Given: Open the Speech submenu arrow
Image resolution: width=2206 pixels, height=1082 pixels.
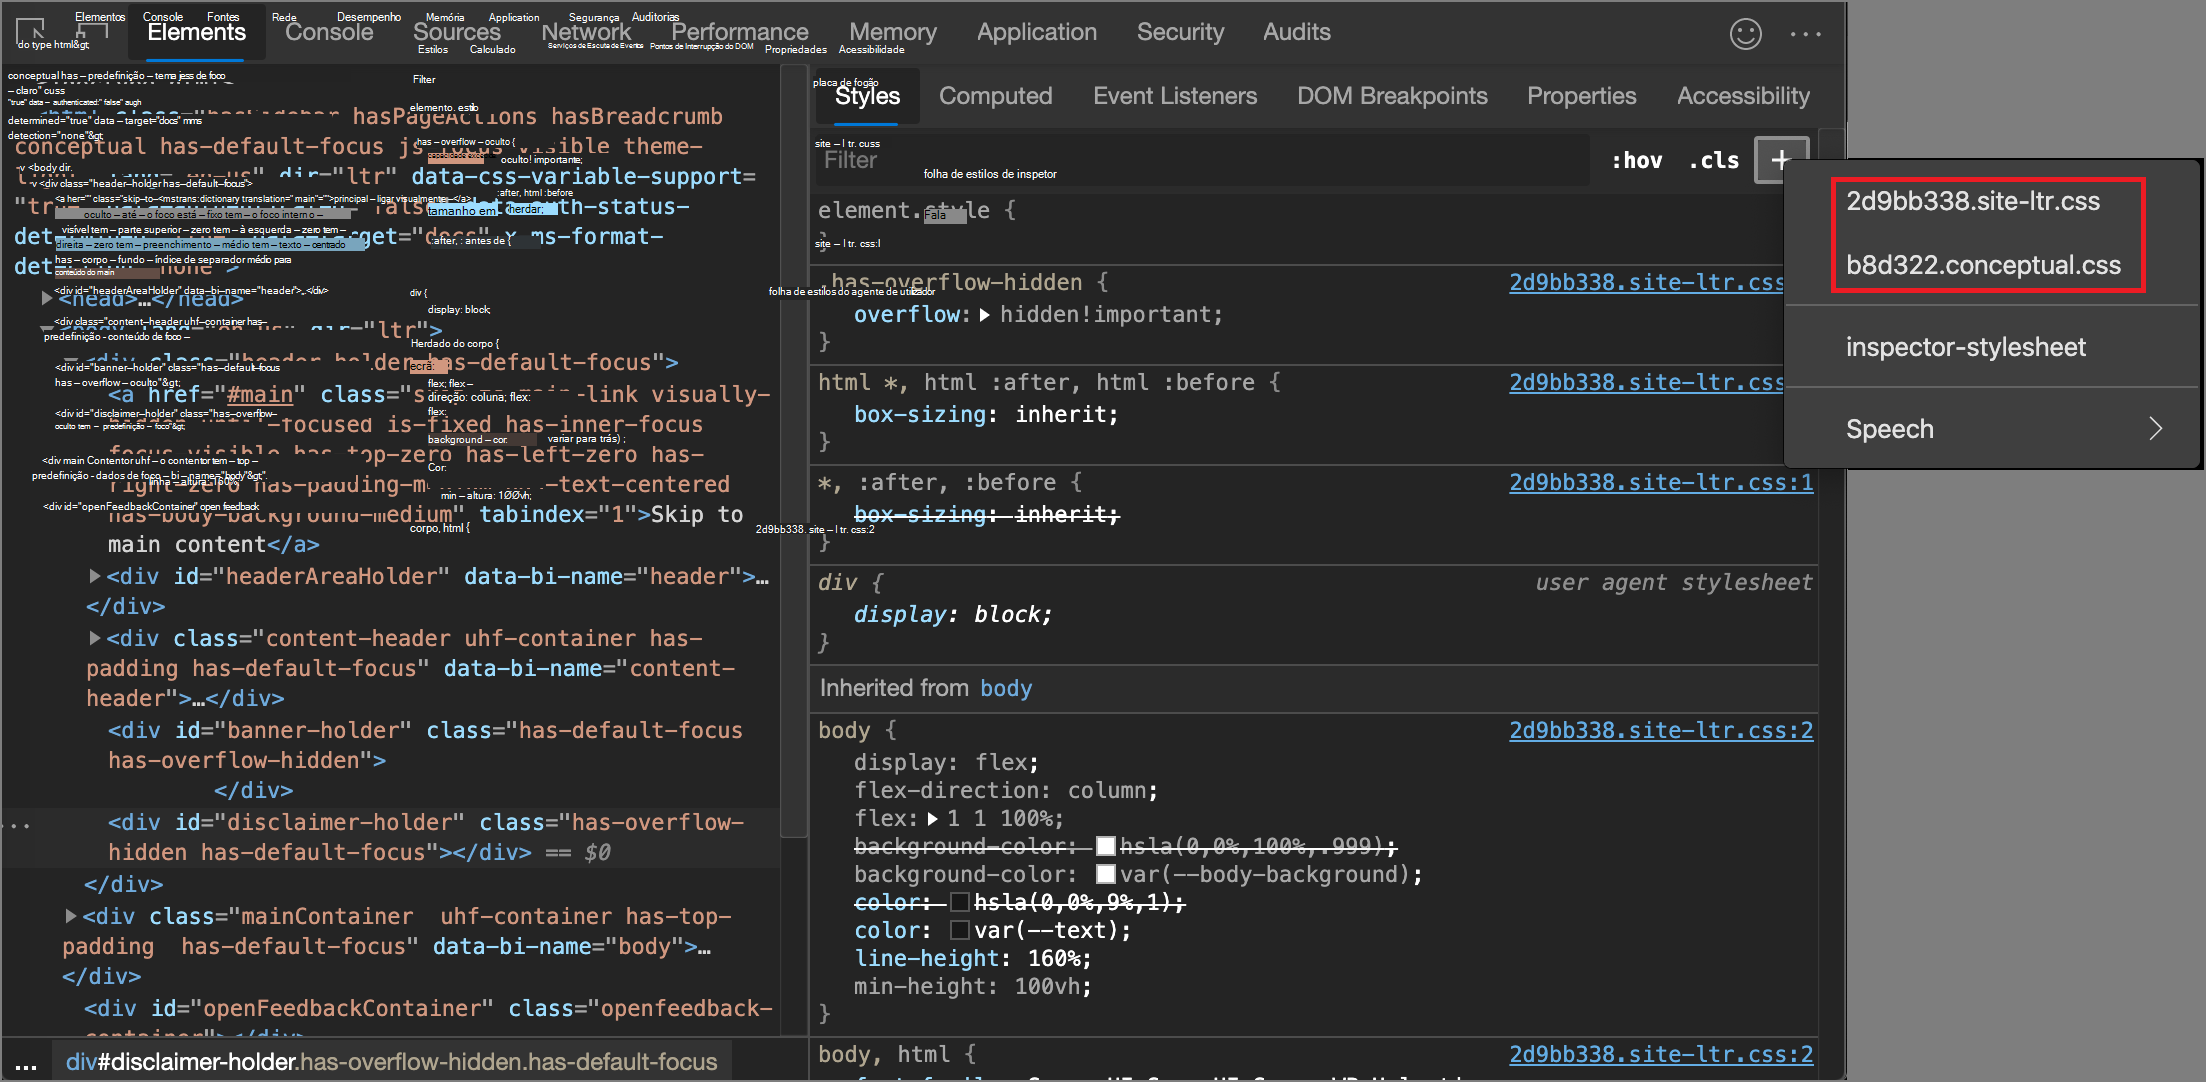Looking at the screenshot, I should 2155,429.
